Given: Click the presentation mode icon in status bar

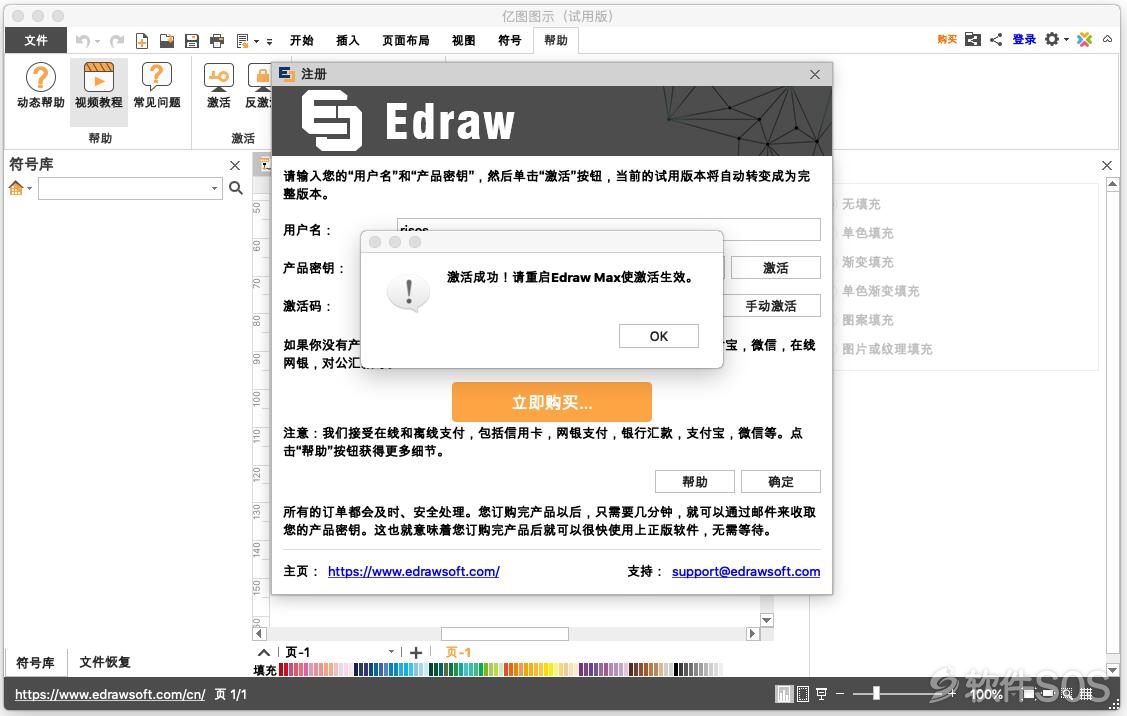Looking at the screenshot, I should point(821,694).
